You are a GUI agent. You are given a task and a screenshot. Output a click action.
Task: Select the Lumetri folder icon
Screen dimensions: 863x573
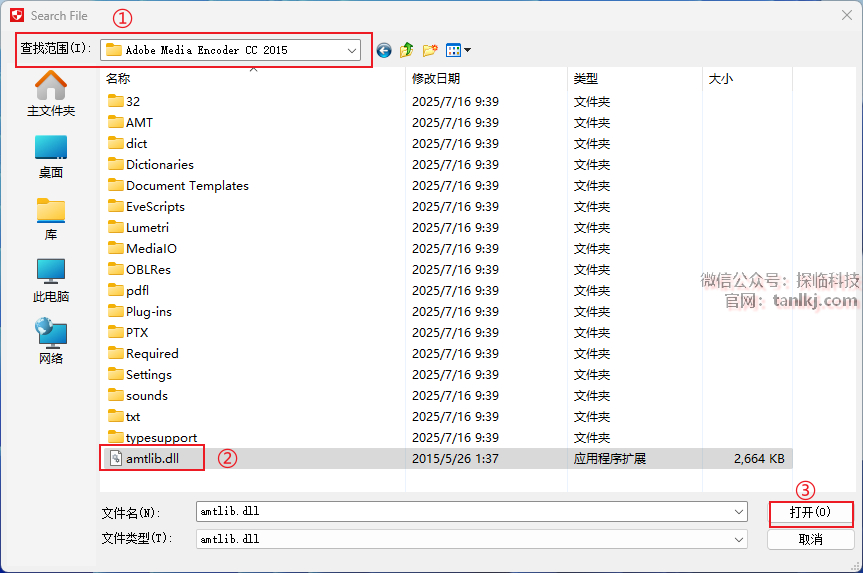click(x=116, y=227)
